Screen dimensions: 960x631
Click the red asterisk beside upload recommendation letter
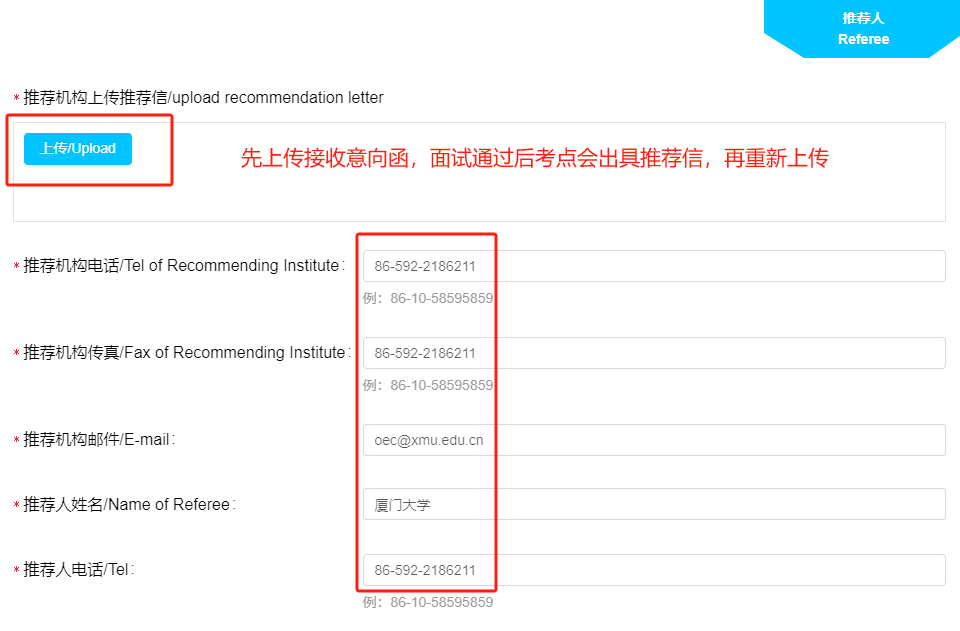pyautogui.click(x=16, y=99)
